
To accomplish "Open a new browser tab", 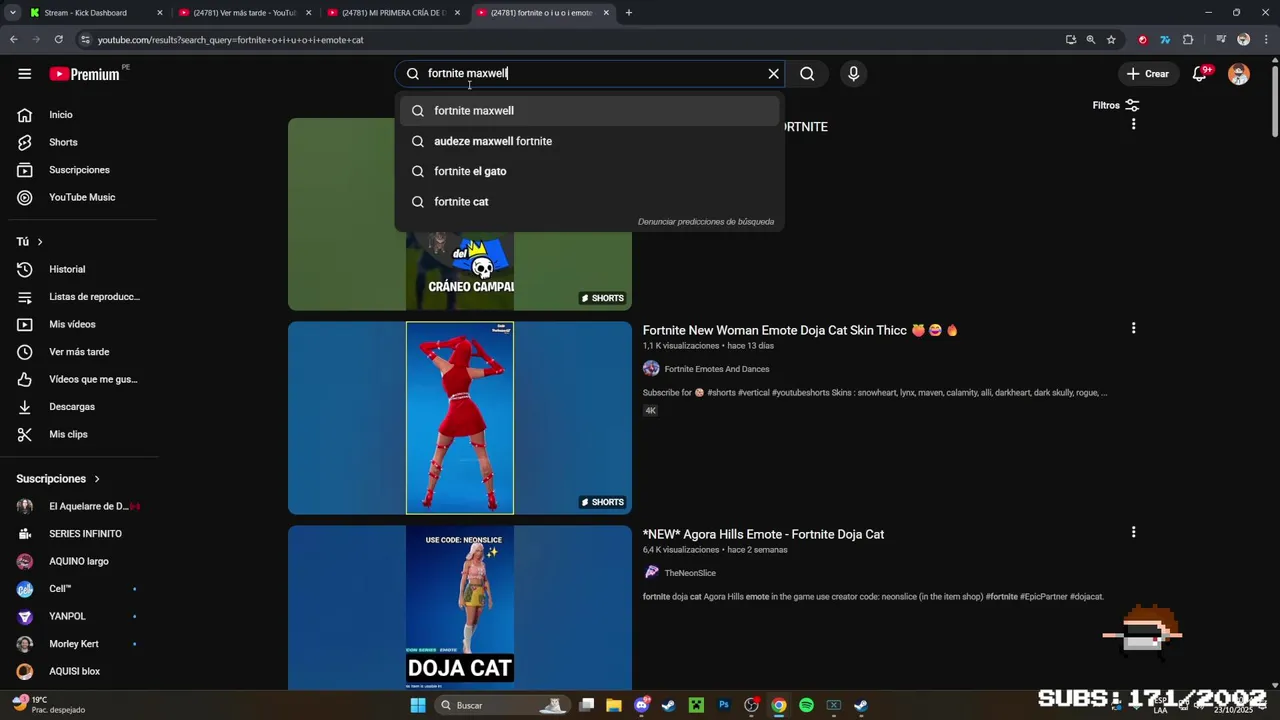I will pos(628,13).
